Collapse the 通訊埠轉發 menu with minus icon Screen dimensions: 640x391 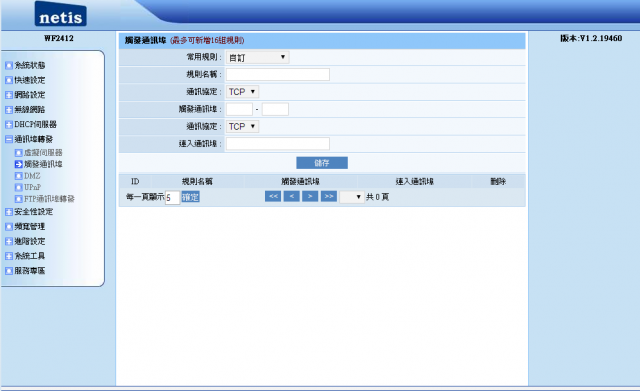tap(9, 139)
